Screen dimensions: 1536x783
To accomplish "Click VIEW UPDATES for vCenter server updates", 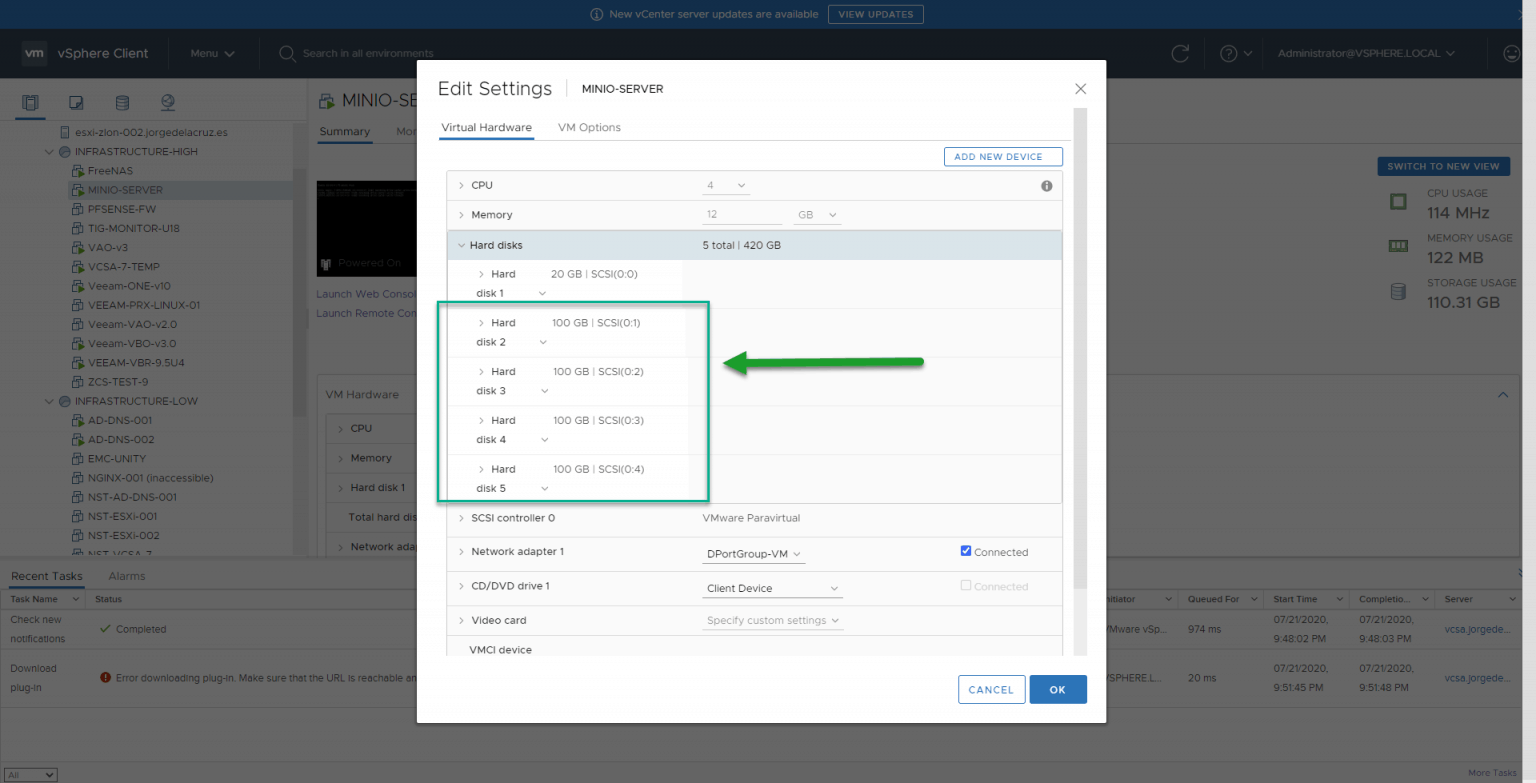I will tap(875, 14).
